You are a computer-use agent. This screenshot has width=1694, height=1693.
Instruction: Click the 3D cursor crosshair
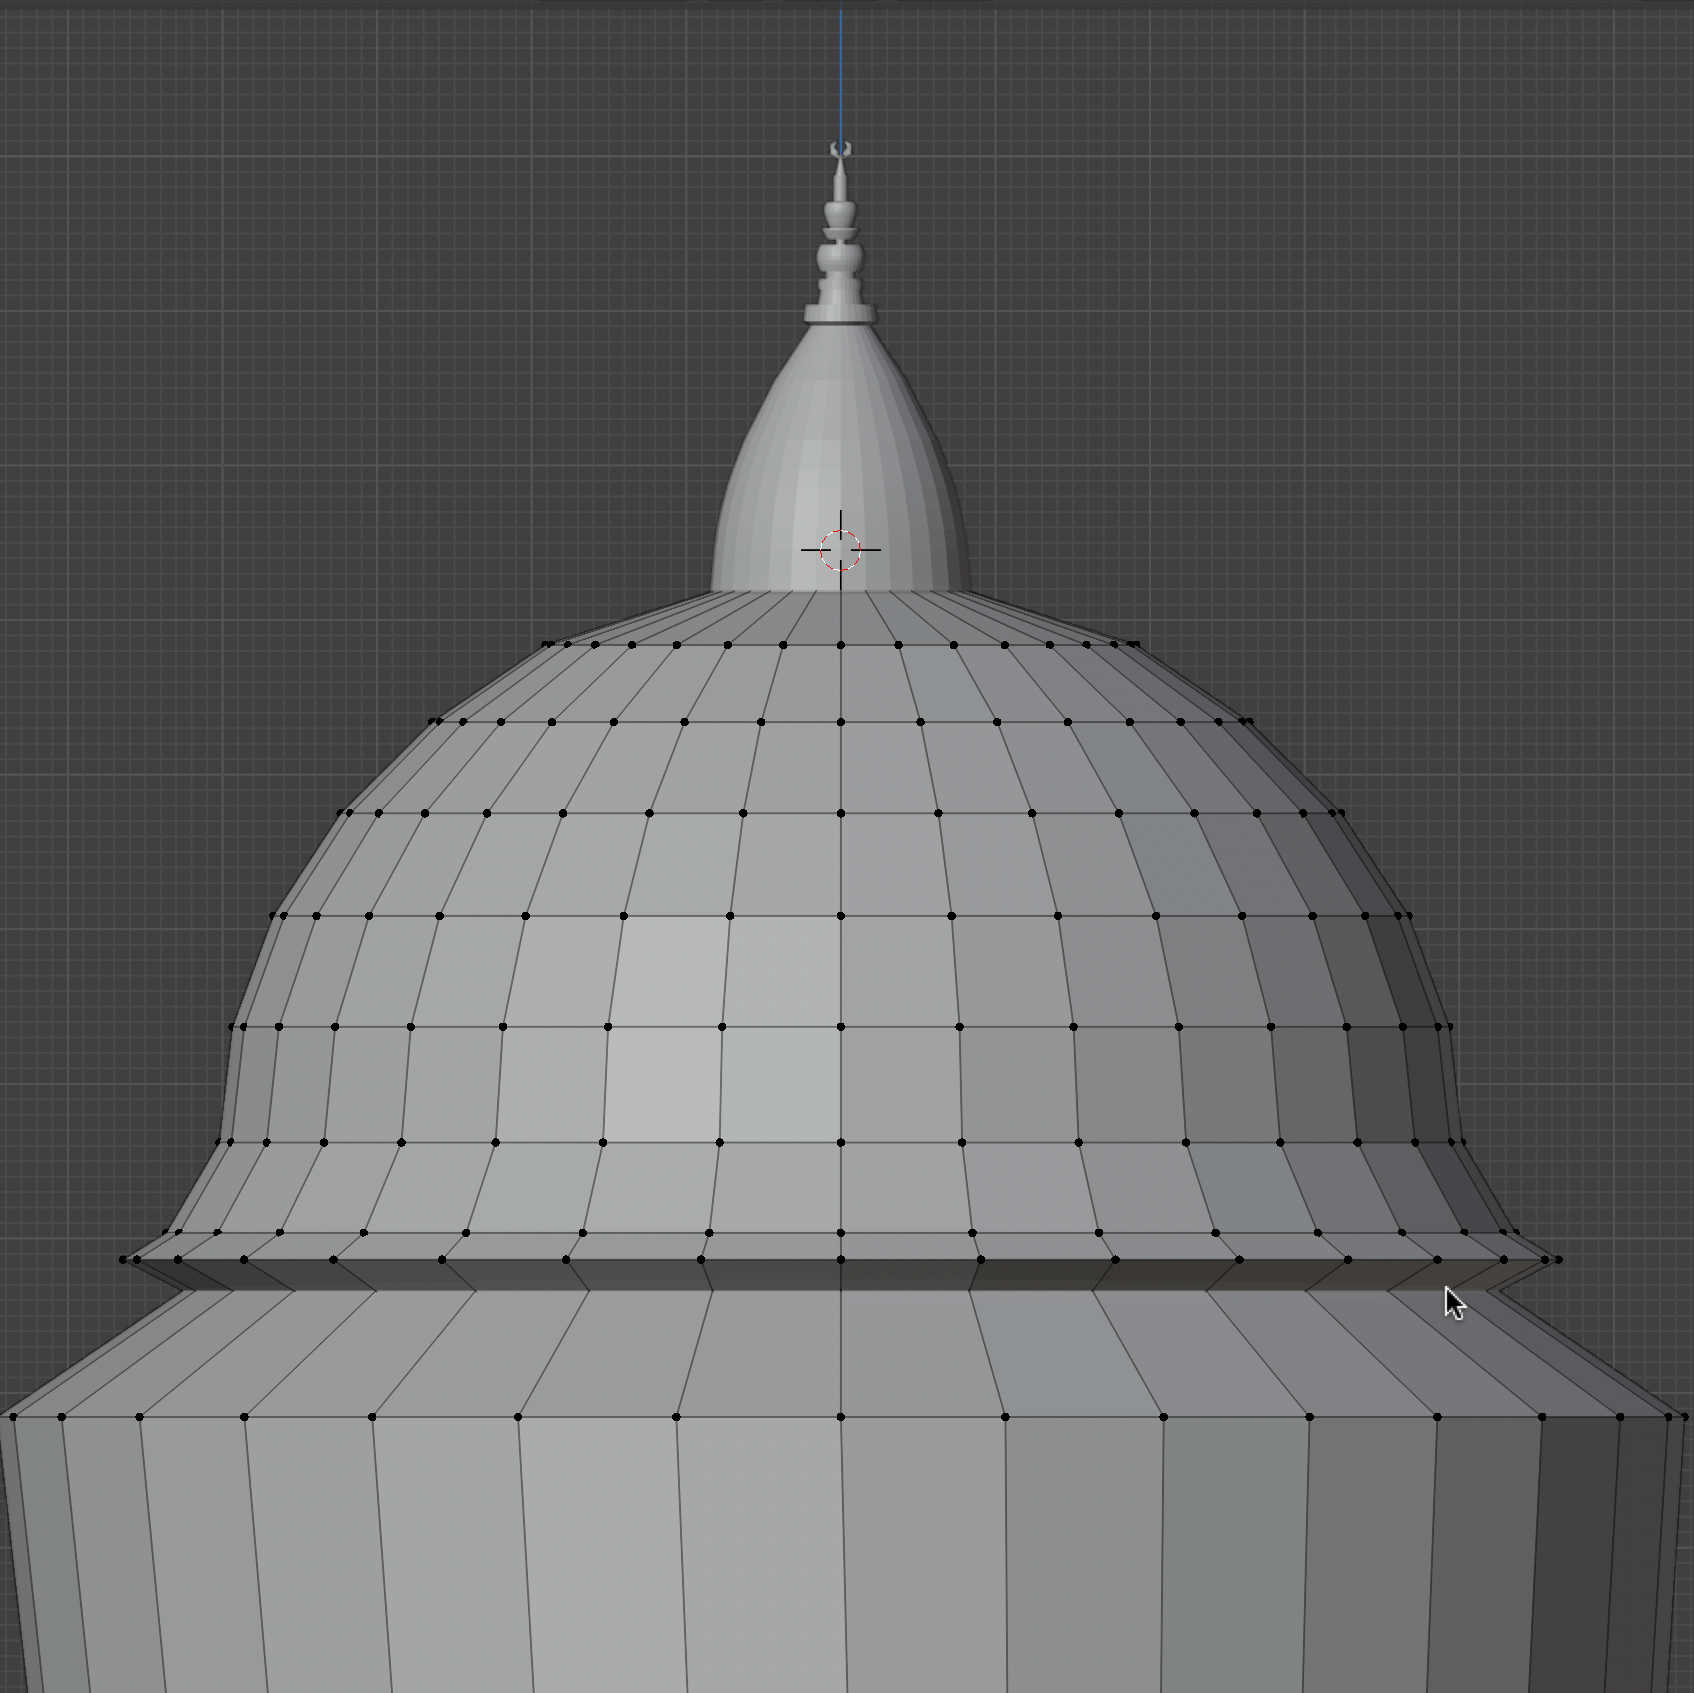(x=840, y=550)
